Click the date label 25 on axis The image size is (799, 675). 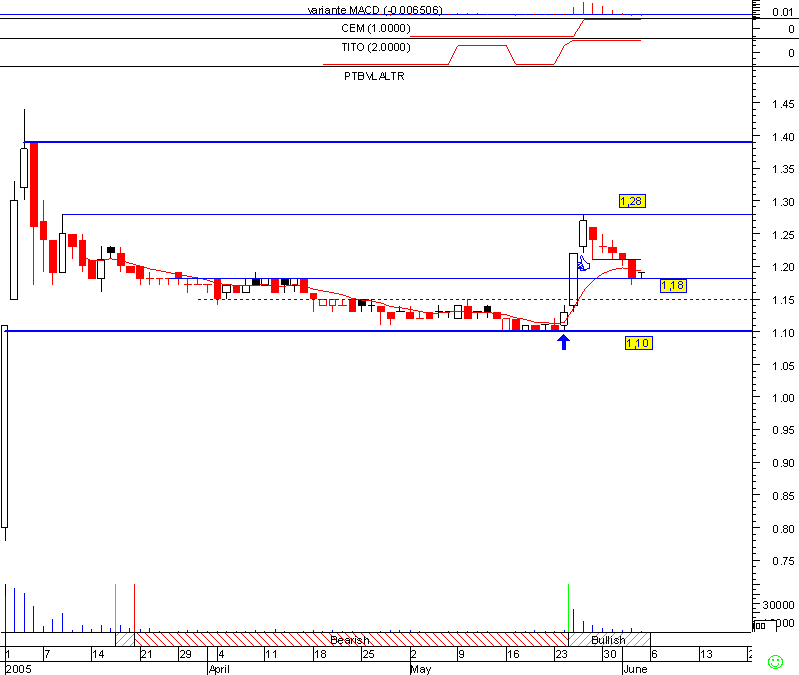pos(368,654)
